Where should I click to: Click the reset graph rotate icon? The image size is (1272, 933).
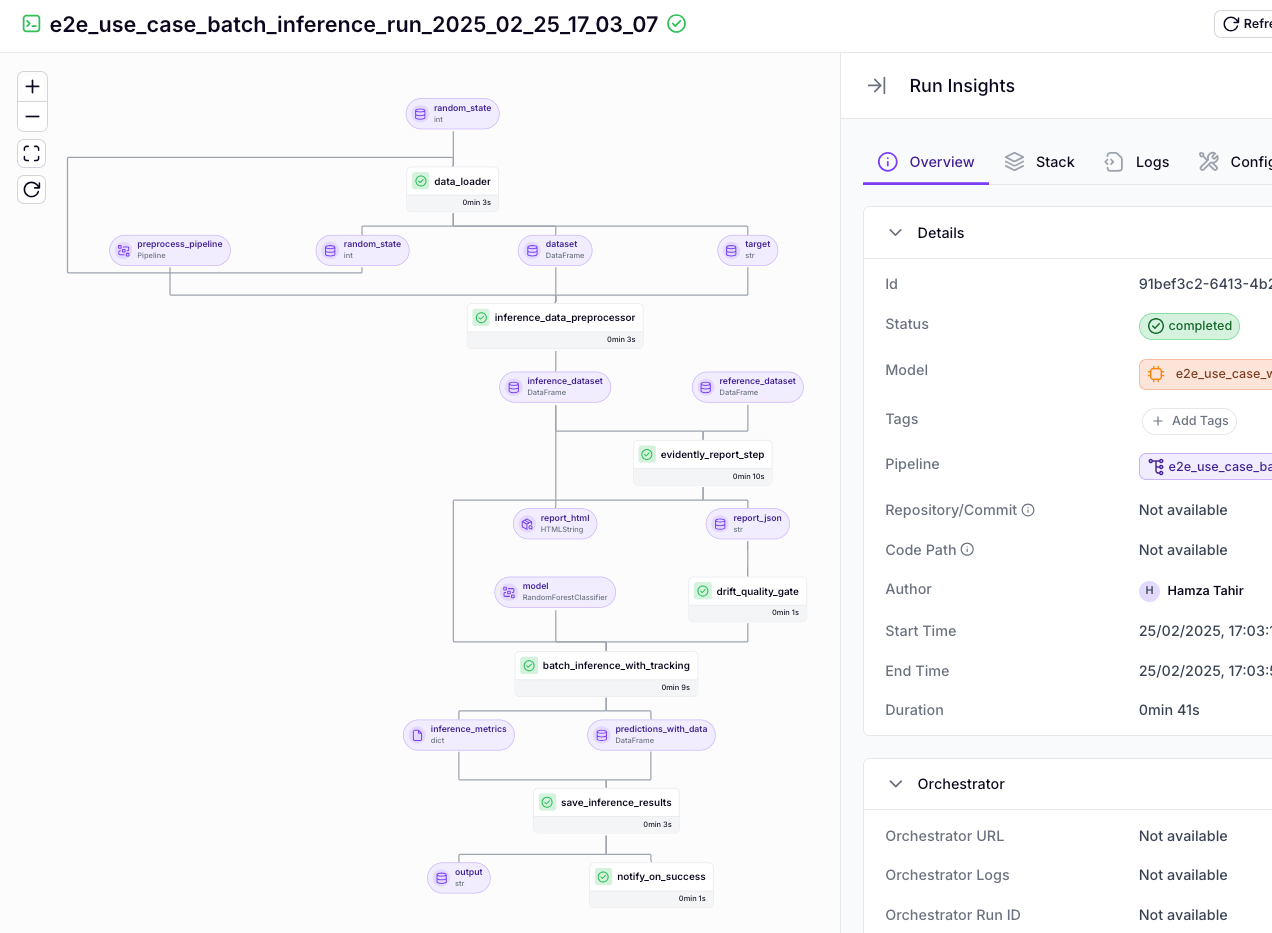point(32,189)
